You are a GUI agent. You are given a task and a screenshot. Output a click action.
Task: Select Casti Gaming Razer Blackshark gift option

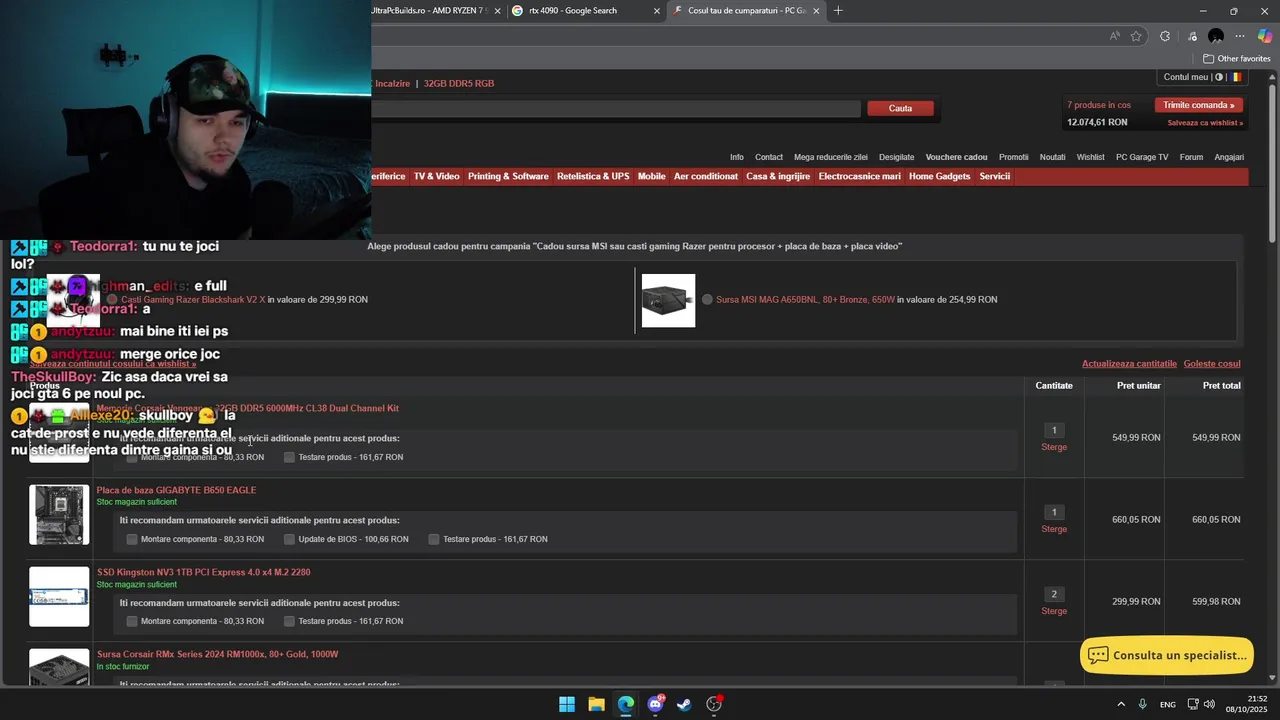pos(112,299)
